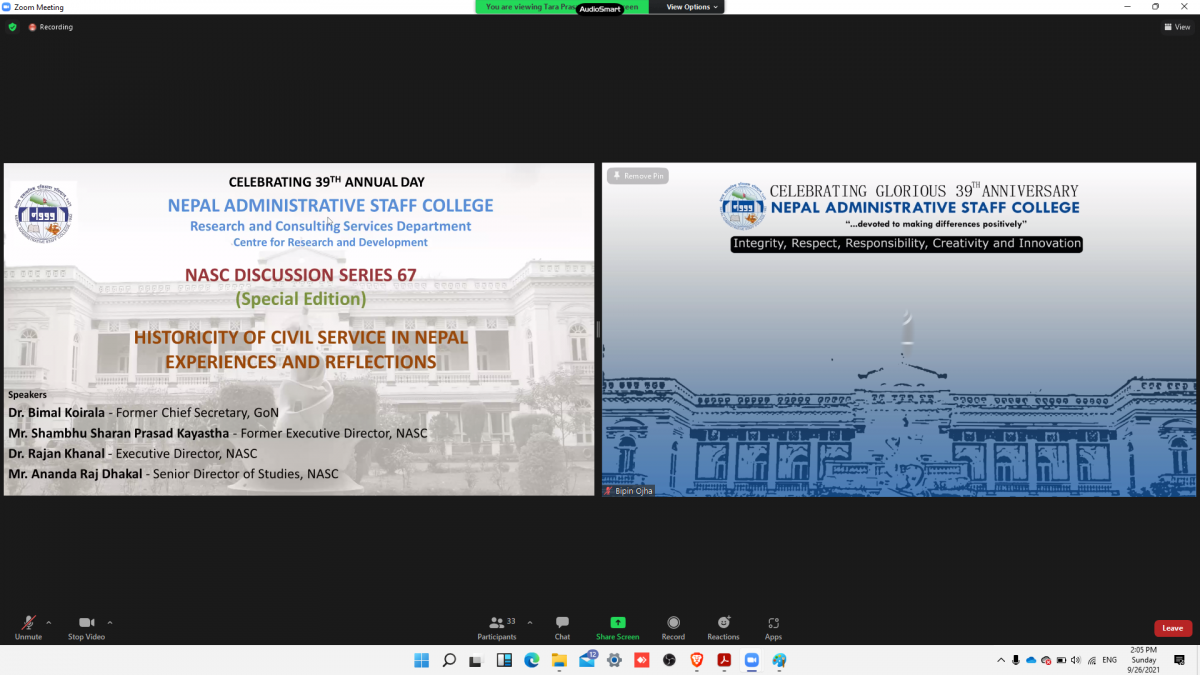Open OneDrive cloud tray icon
Image resolution: width=1200 pixels, height=675 pixels.
[1031, 660]
